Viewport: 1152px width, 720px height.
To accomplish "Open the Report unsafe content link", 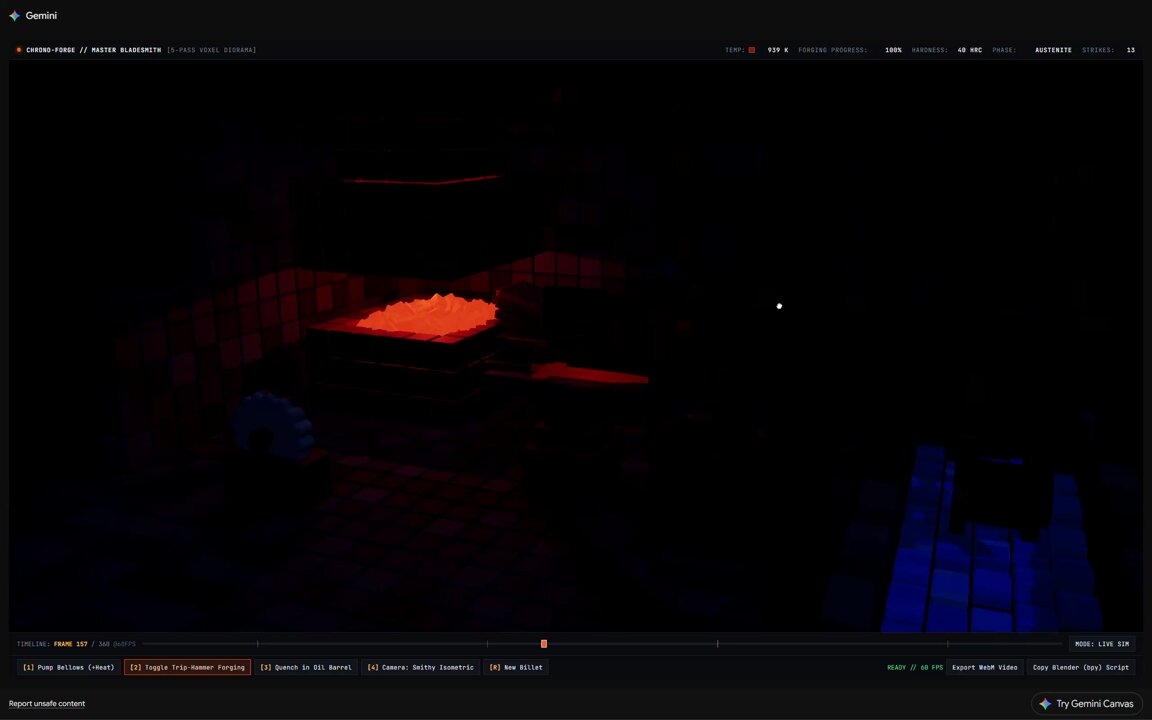I will 47,704.
